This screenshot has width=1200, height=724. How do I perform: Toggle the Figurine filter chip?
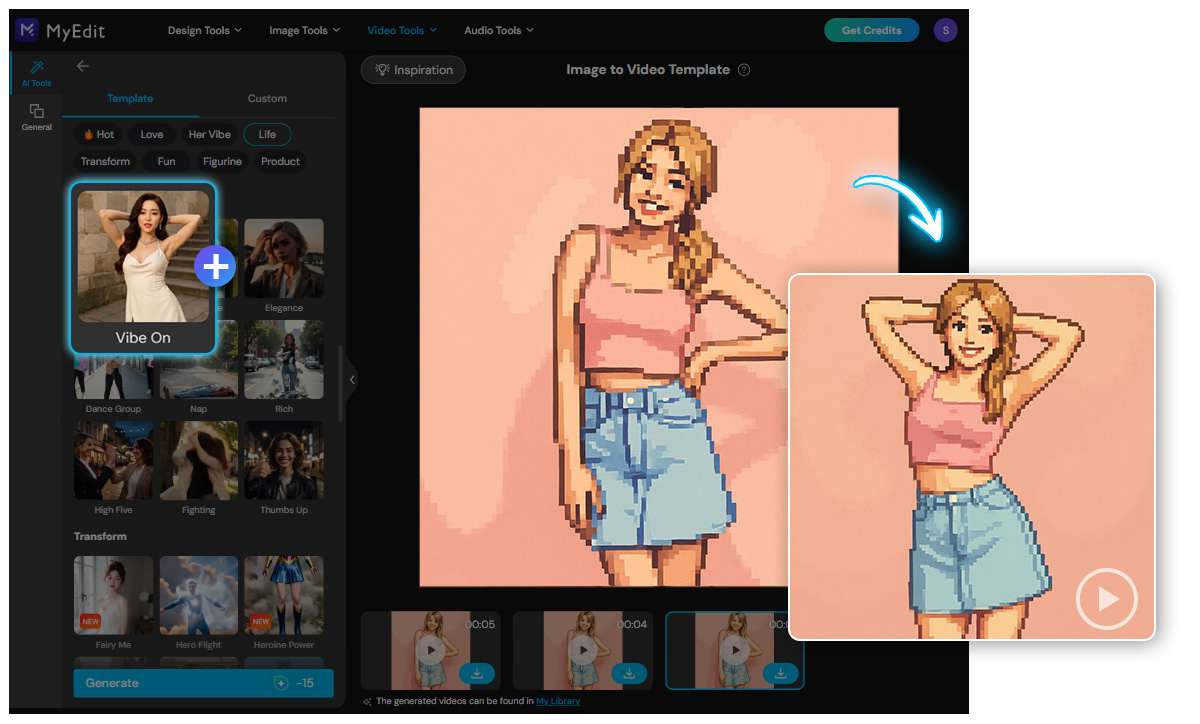tap(221, 161)
